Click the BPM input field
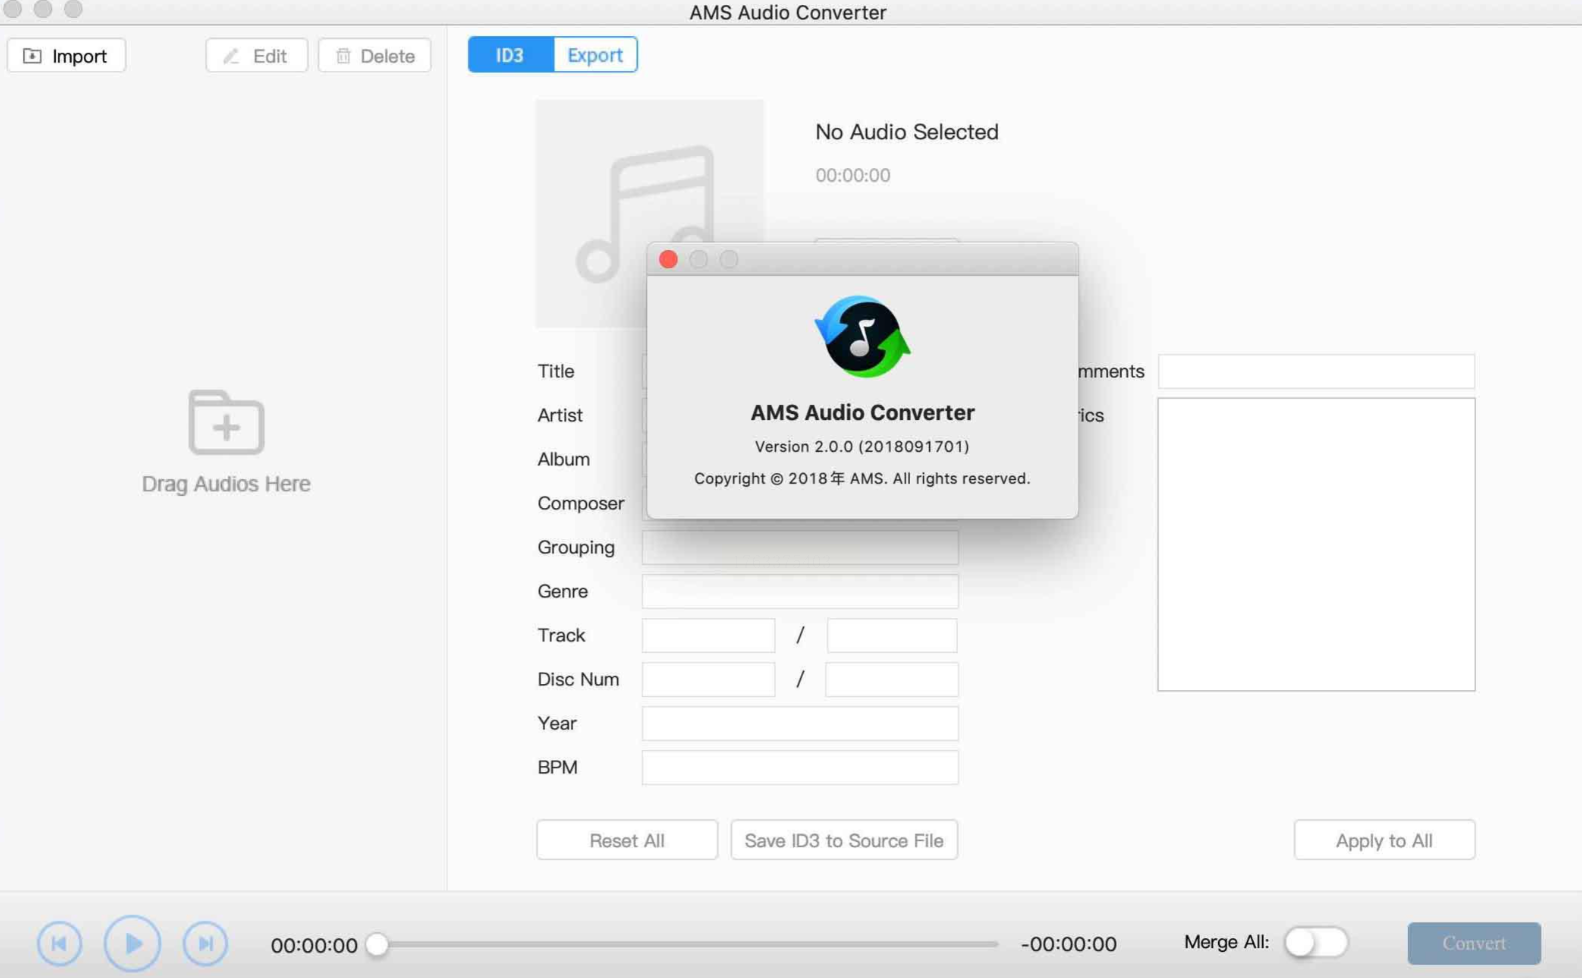Viewport: 1582px width, 978px height. tap(800, 767)
